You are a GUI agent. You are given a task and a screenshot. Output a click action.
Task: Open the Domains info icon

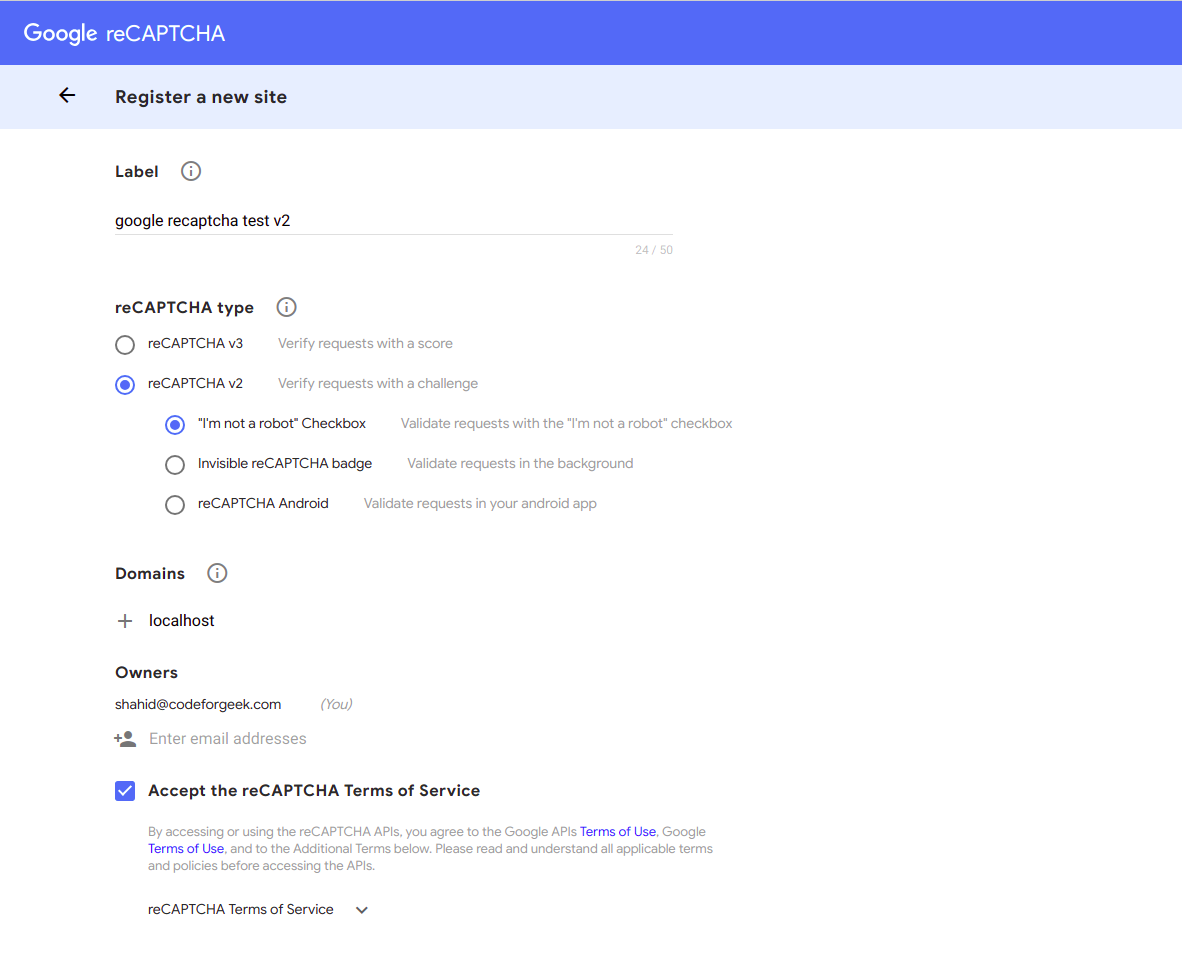(x=217, y=573)
